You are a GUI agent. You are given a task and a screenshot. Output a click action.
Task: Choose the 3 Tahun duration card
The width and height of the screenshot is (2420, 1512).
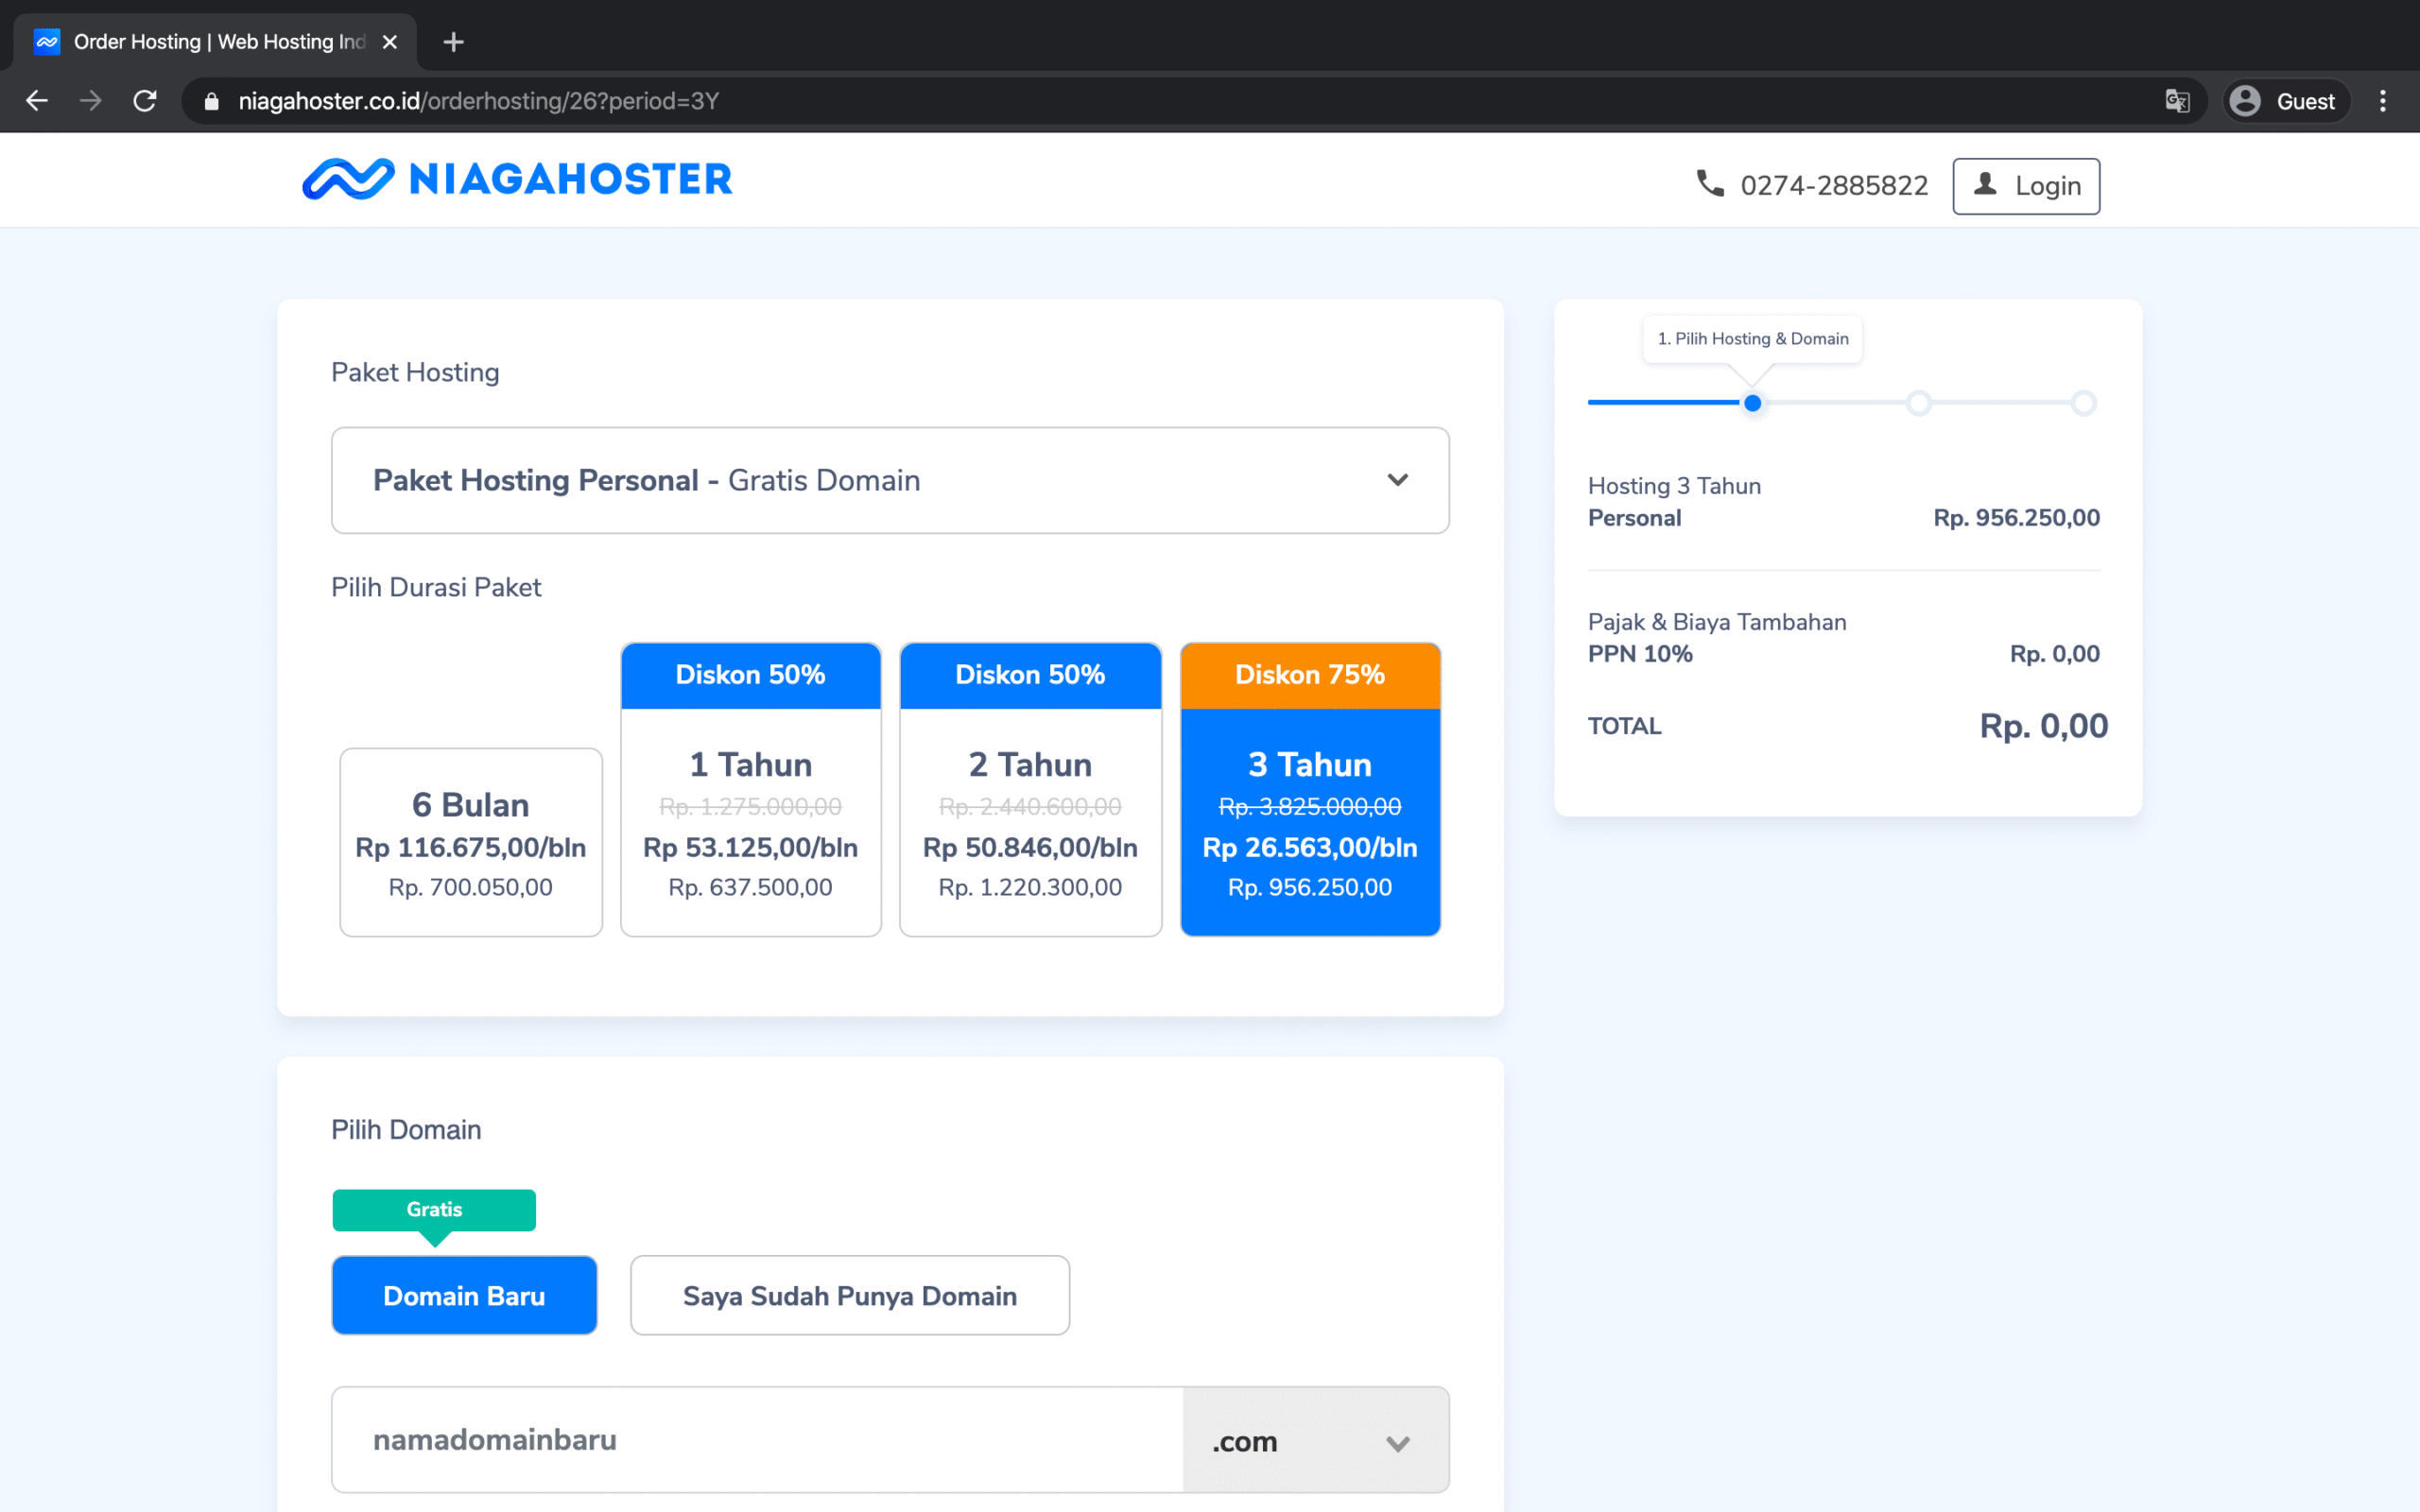1310,790
